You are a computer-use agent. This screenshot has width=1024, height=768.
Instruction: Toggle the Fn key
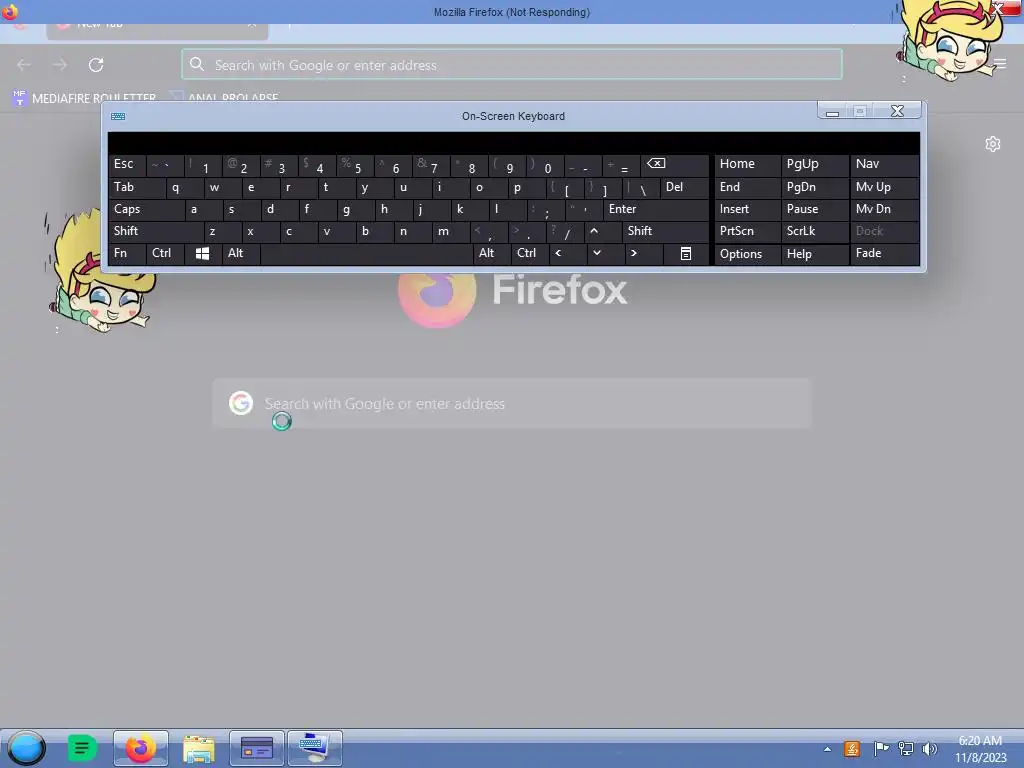pyautogui.click(x=127, y=253)
